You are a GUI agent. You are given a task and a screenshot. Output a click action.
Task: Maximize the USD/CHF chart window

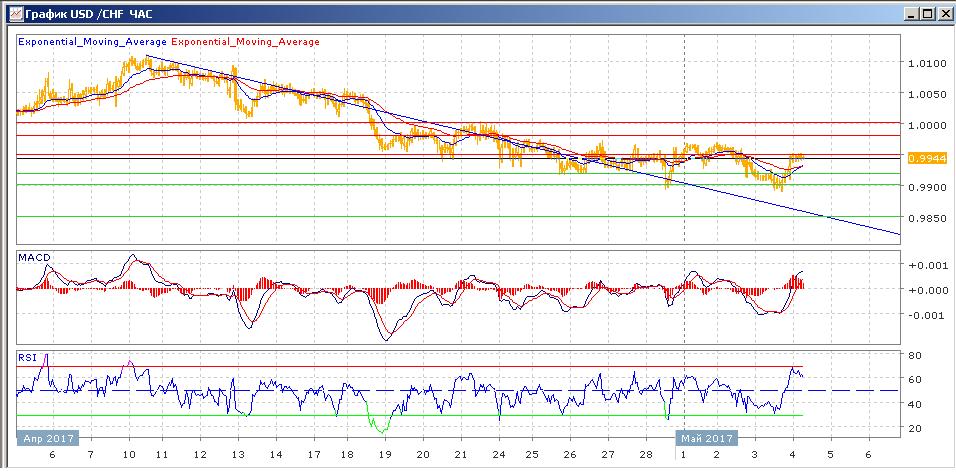[x=927, y=14]
